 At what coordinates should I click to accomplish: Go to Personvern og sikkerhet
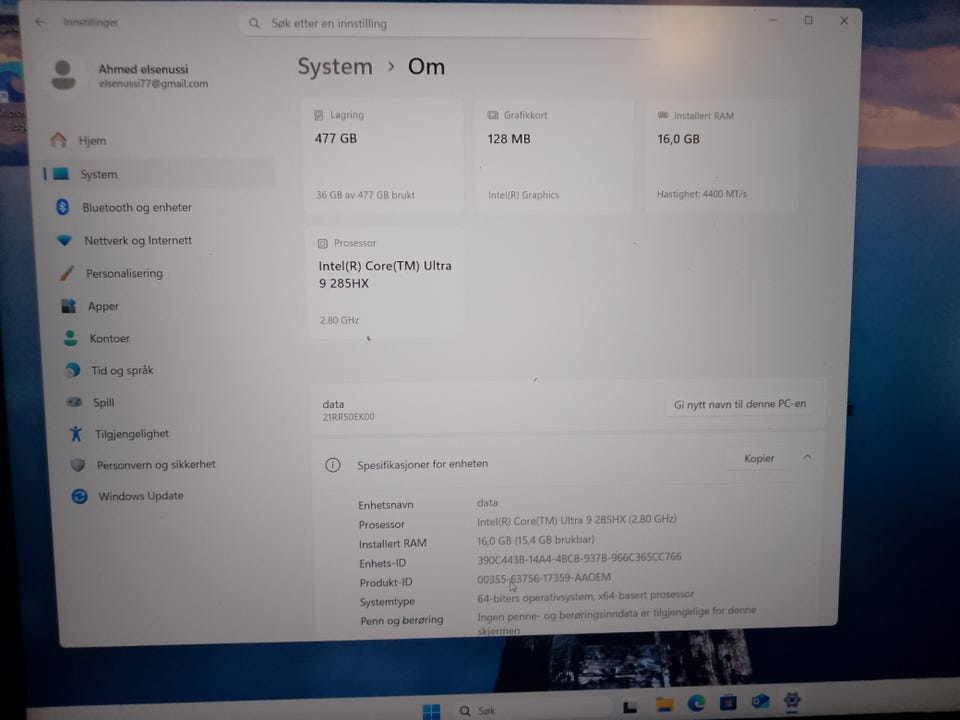[x=156, y=465]
